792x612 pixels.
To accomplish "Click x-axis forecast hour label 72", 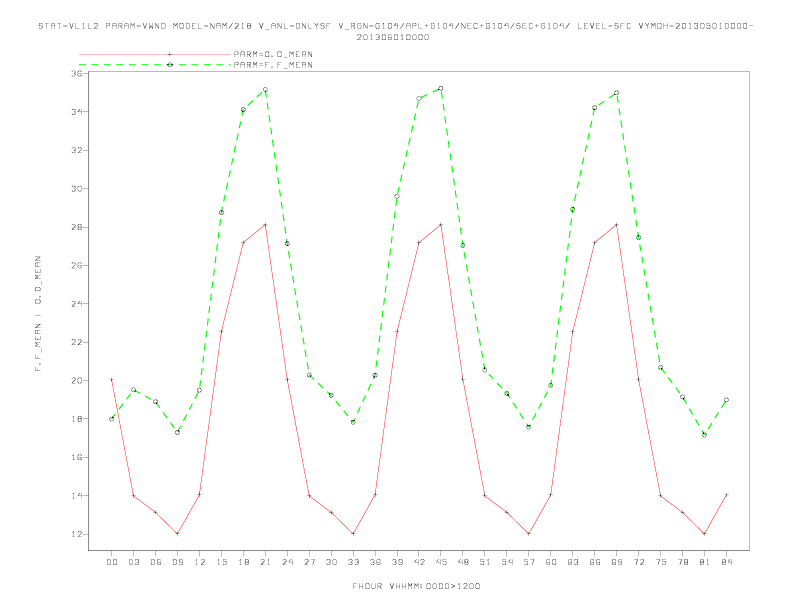I will coord(638,562).
